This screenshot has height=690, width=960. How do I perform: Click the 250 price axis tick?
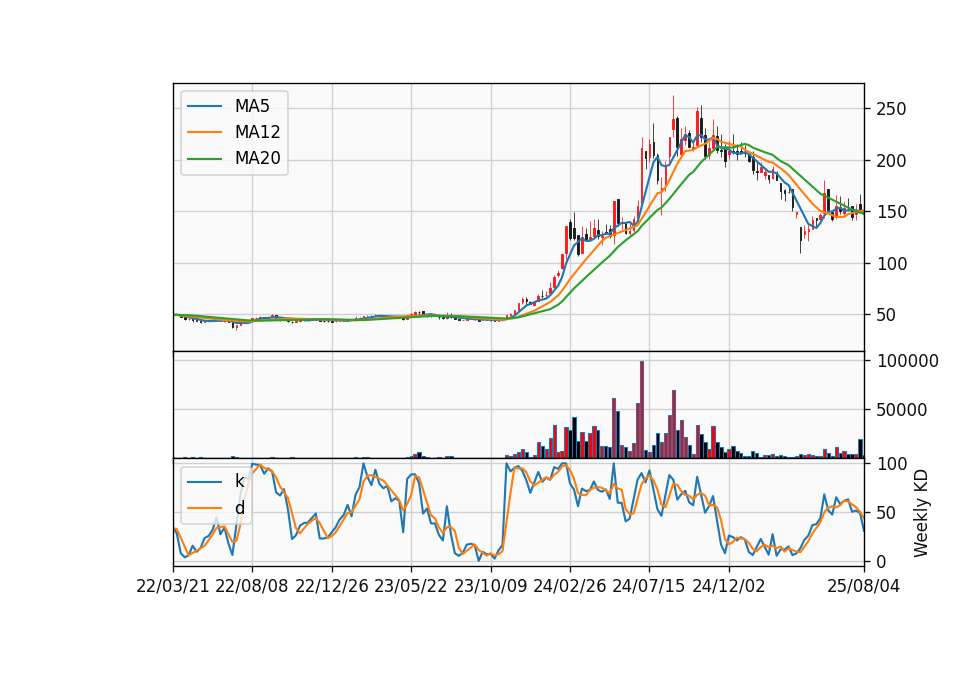coord(891,110)
